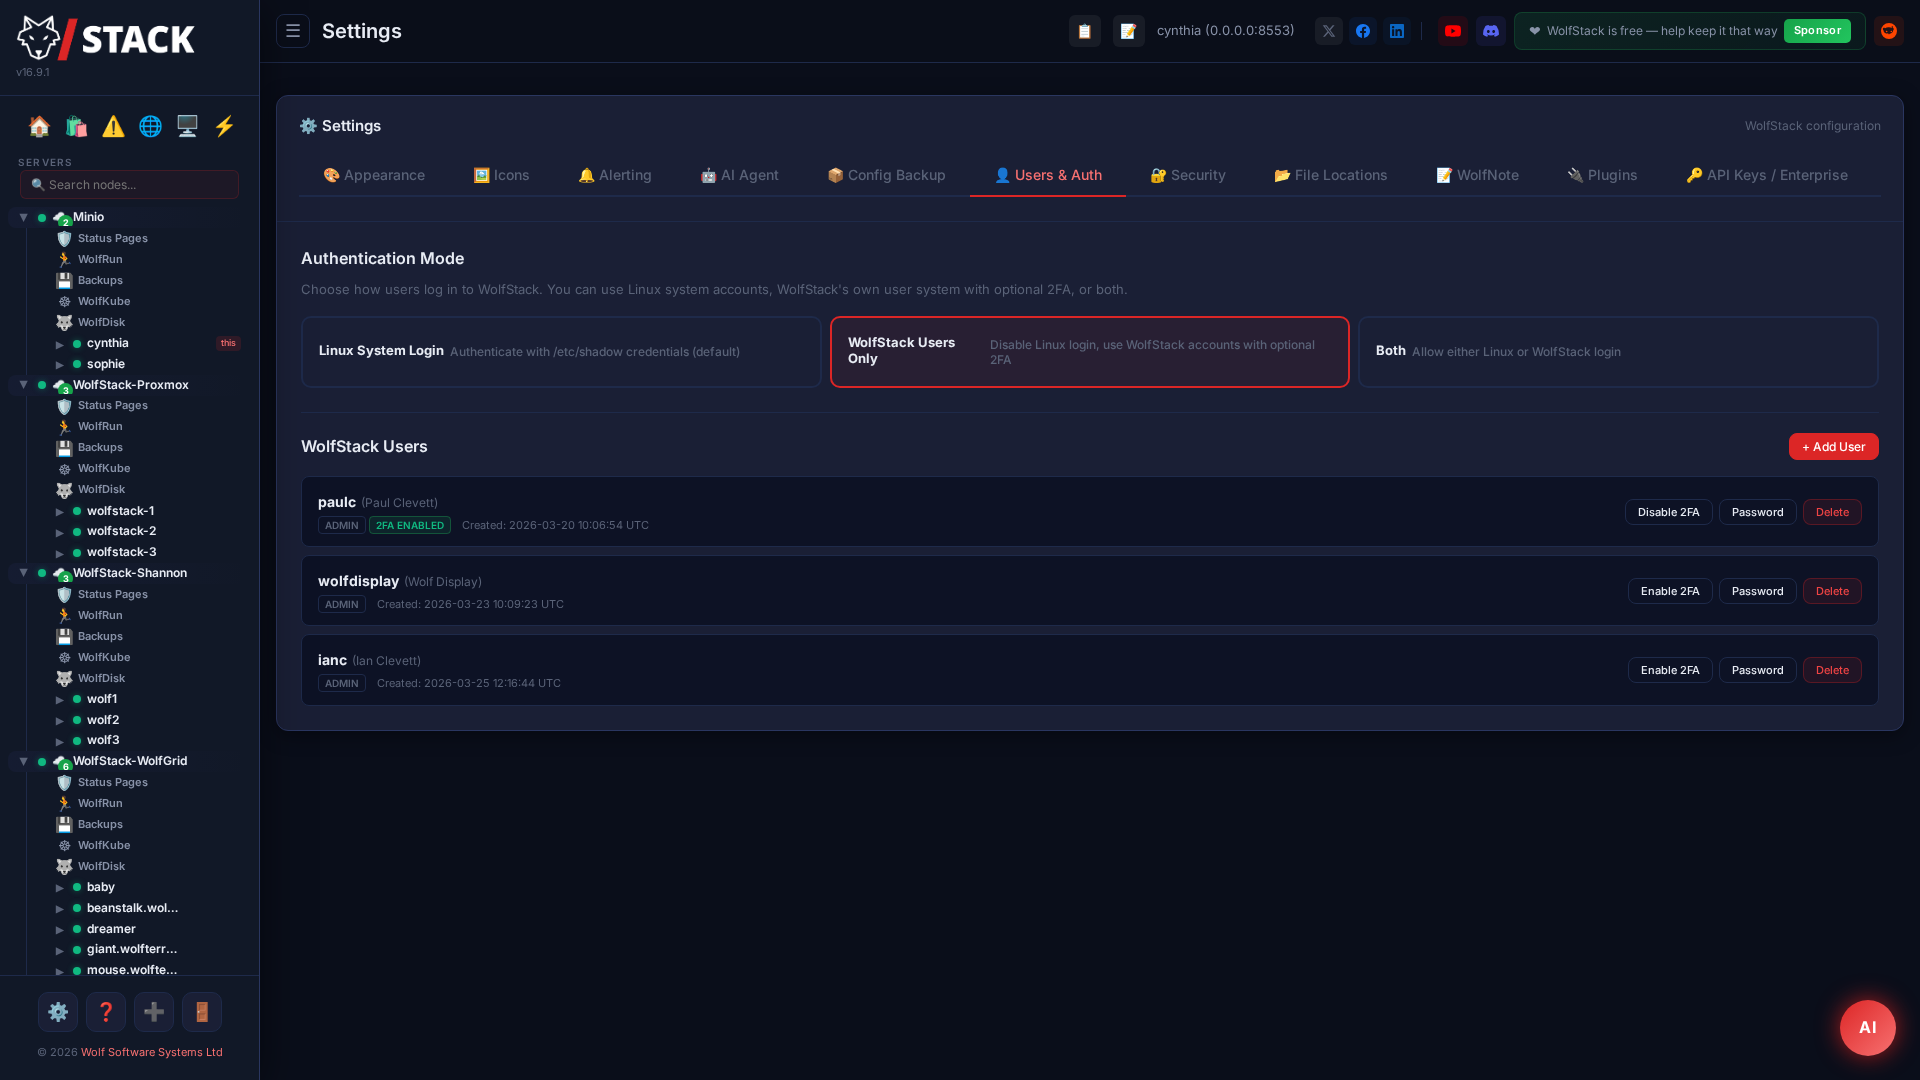Open the File Locations tab

1331,175
